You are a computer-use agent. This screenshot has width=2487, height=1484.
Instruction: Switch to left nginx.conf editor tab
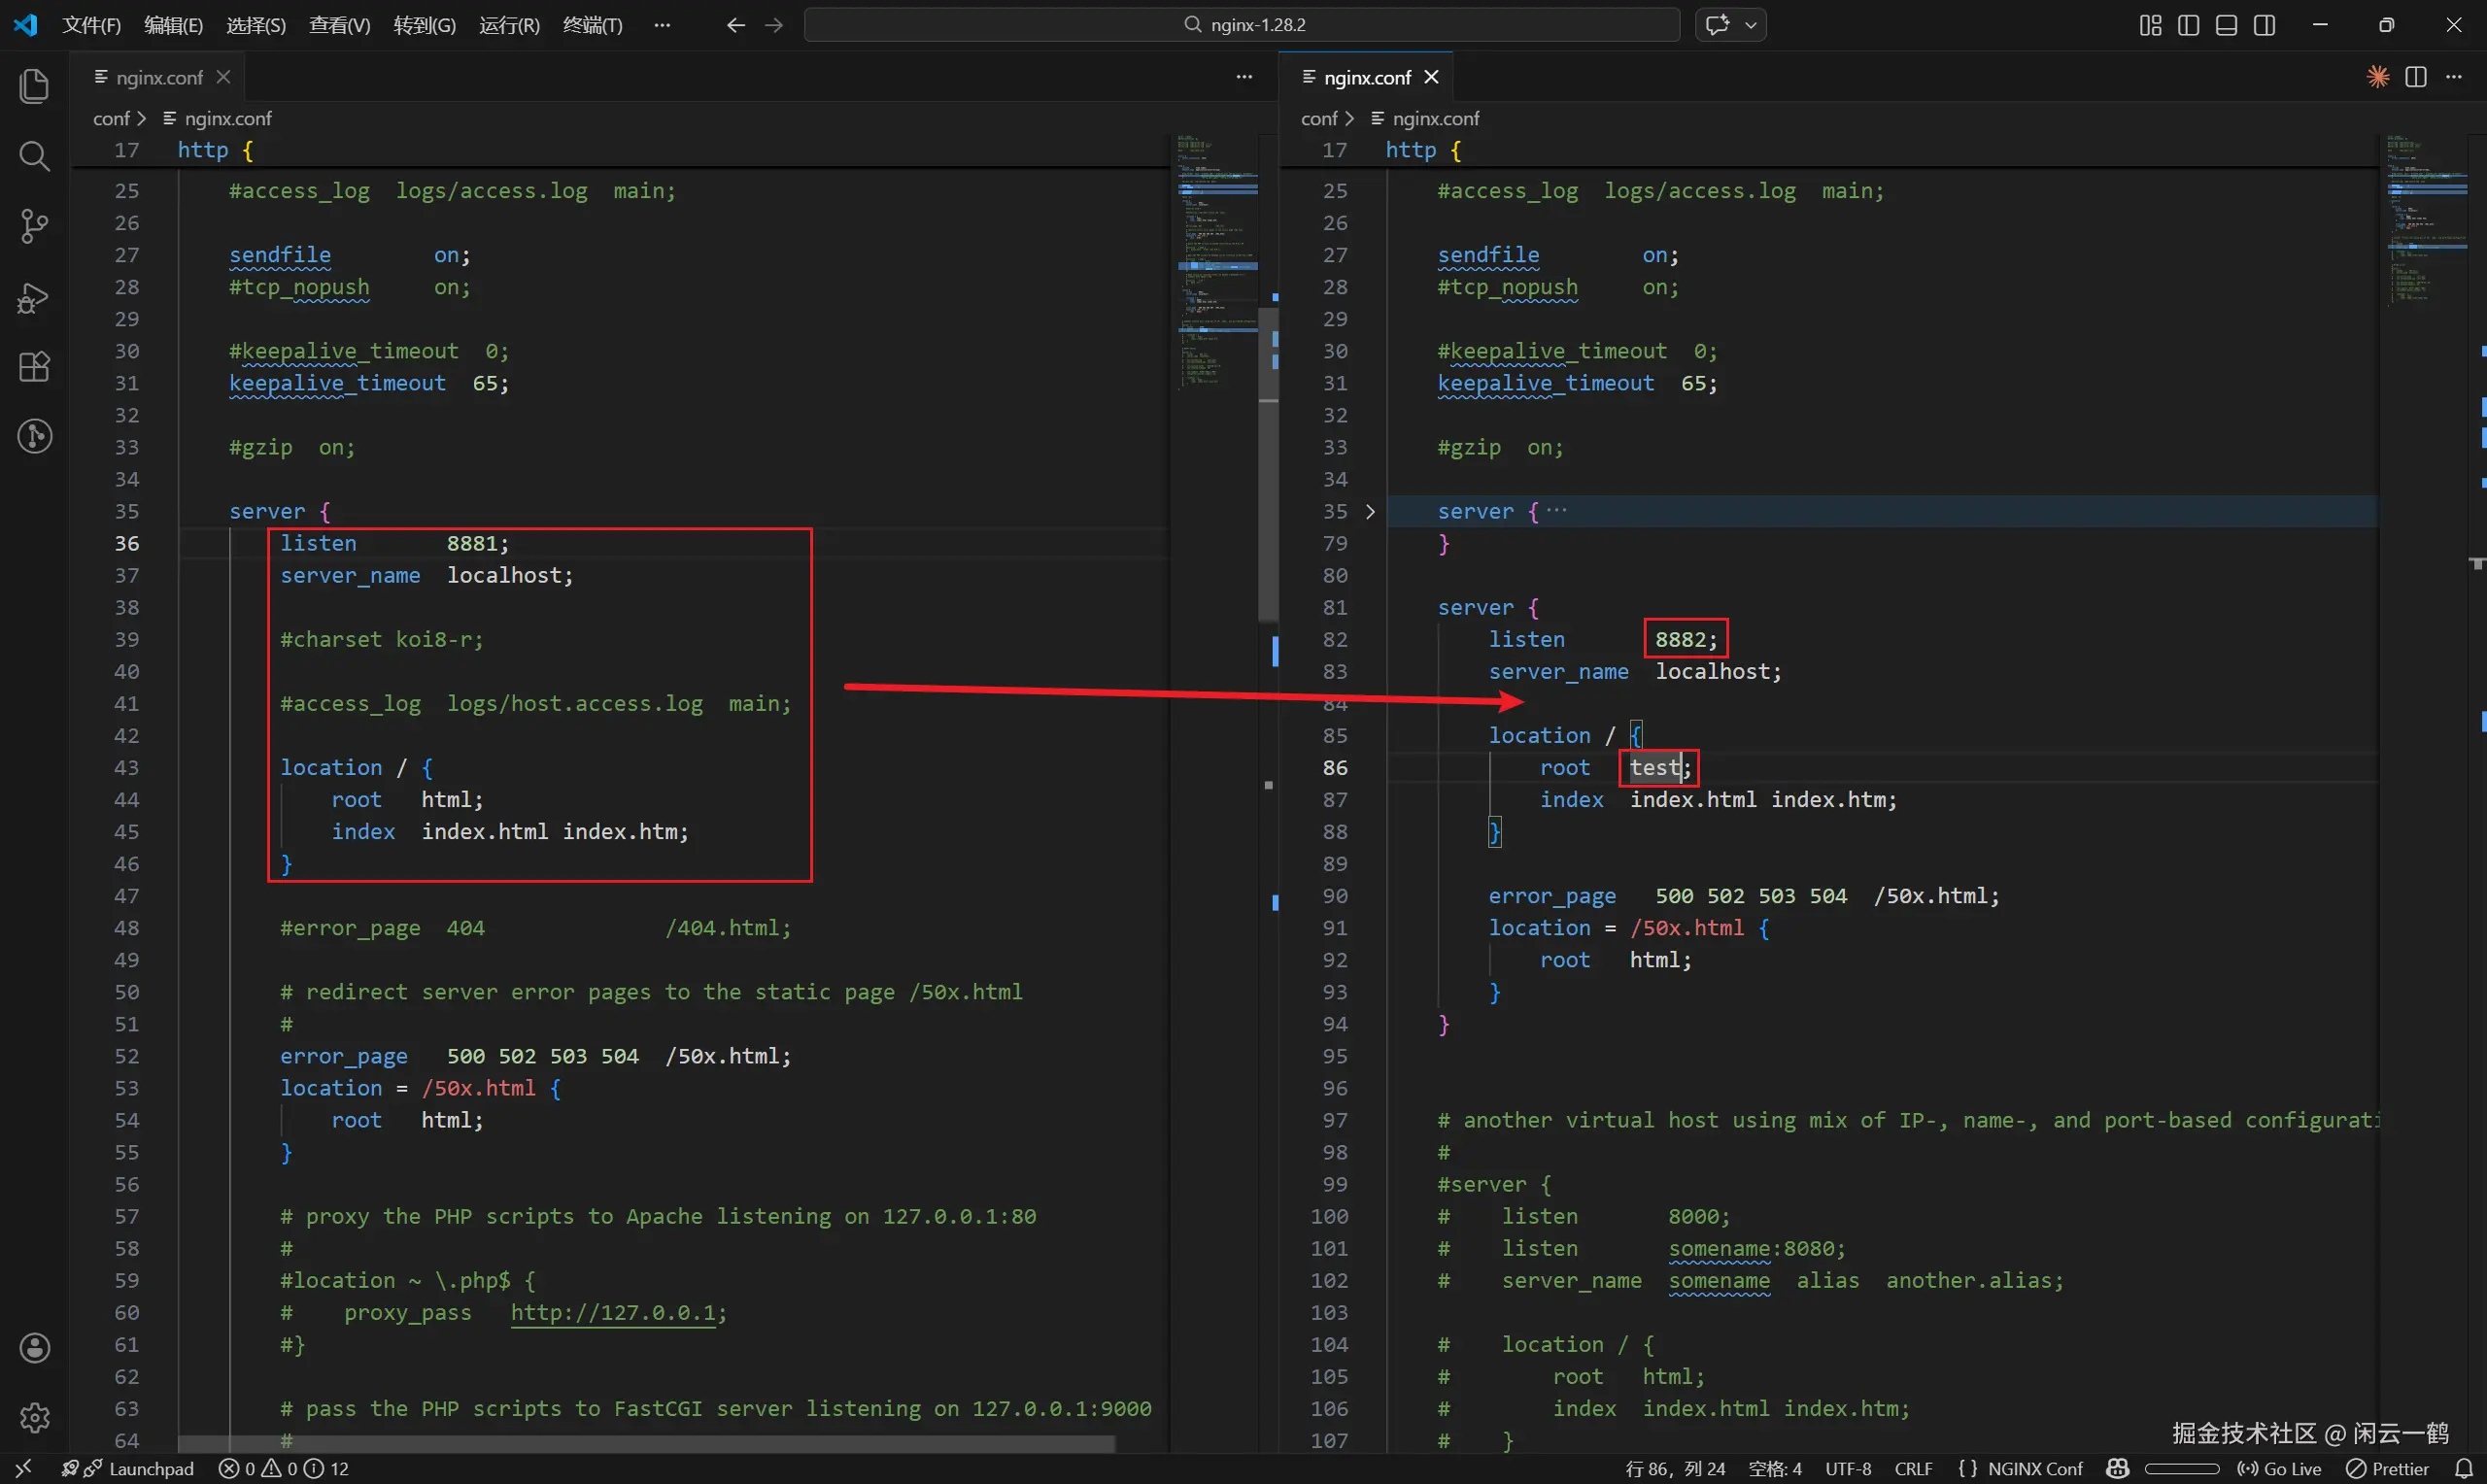(159, 77)
